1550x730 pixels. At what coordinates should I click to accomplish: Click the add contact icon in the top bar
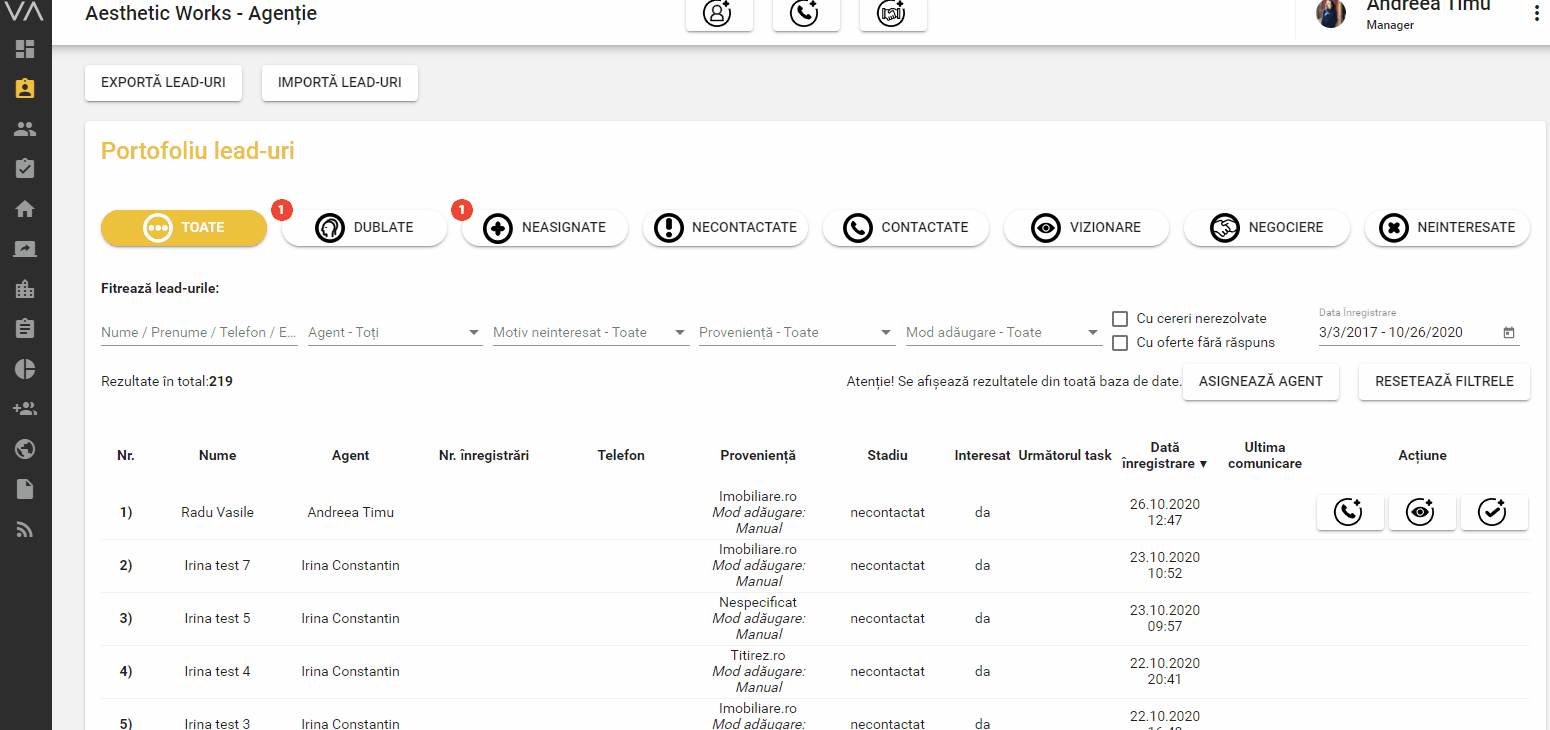click(x=718, y=14)
